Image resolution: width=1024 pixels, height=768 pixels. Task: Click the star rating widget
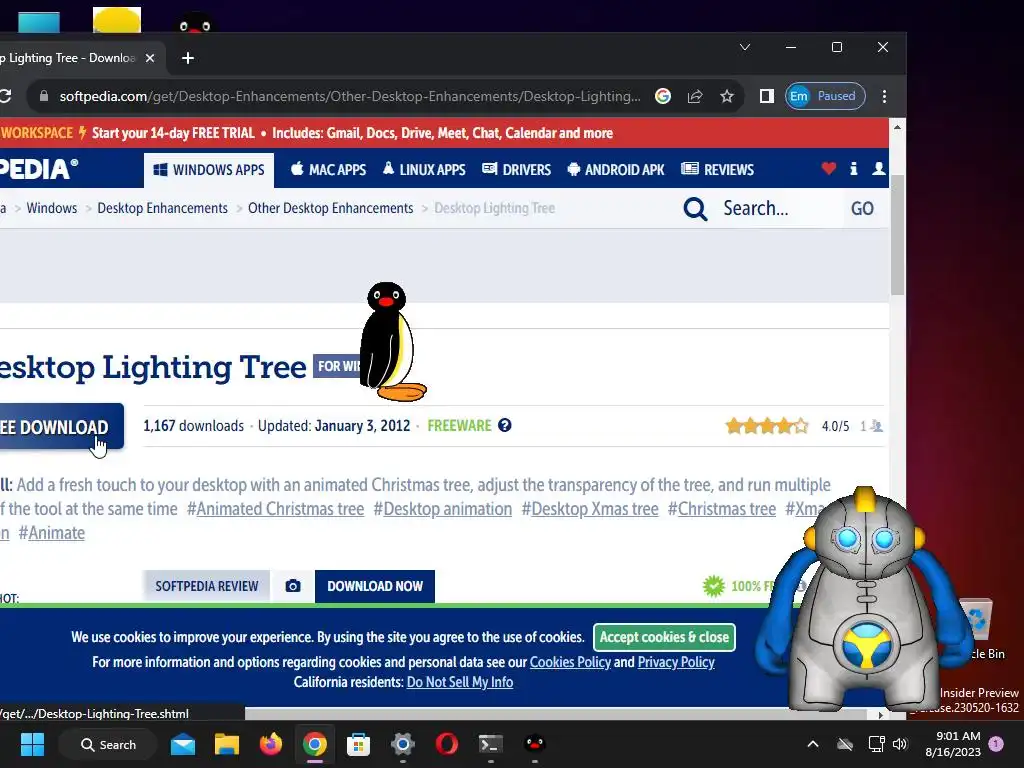point(767,426)
